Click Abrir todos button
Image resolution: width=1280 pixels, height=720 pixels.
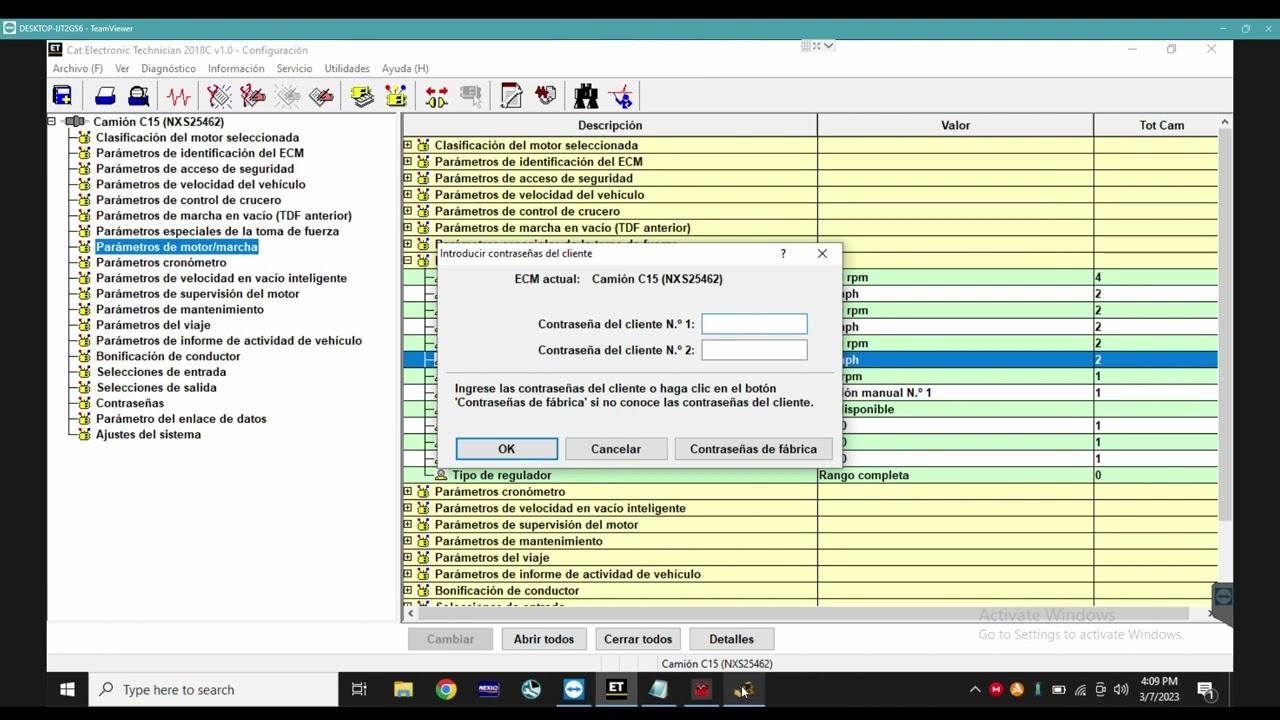point(544,639)
